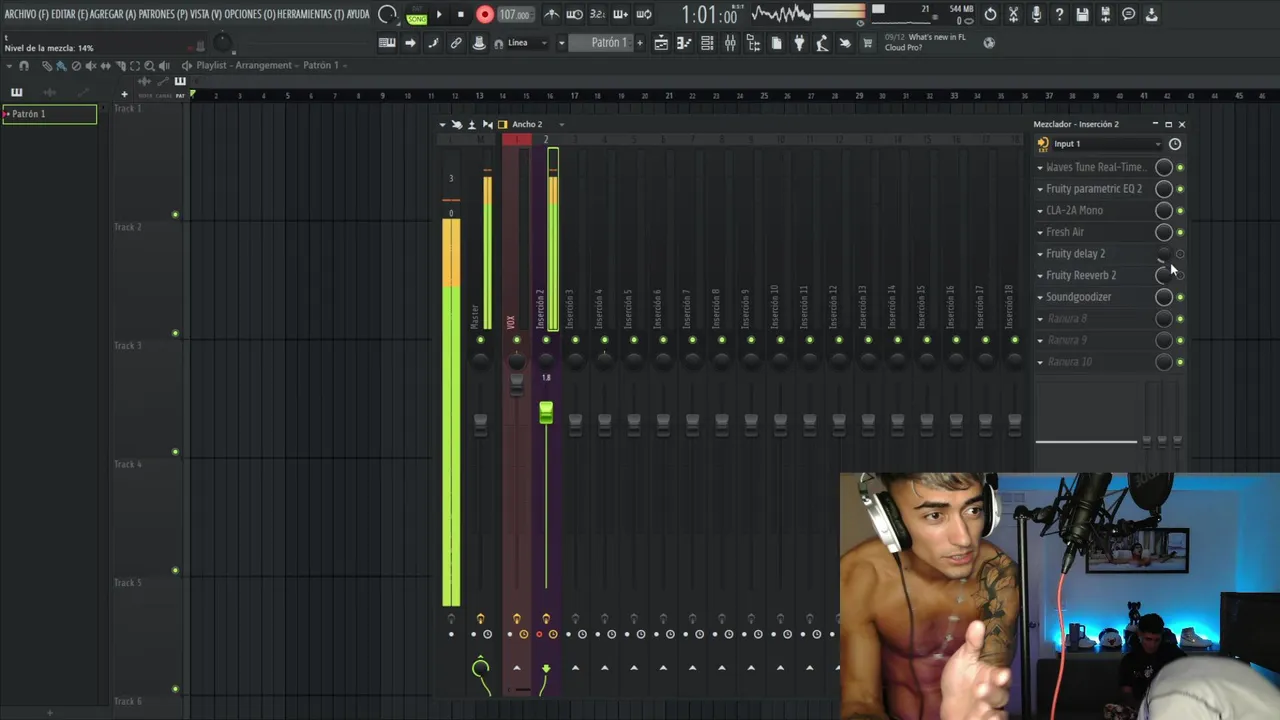Open the "What's new in FL Cloud Pro?" news link
The image size is (1280, 720).
(925, 42)
